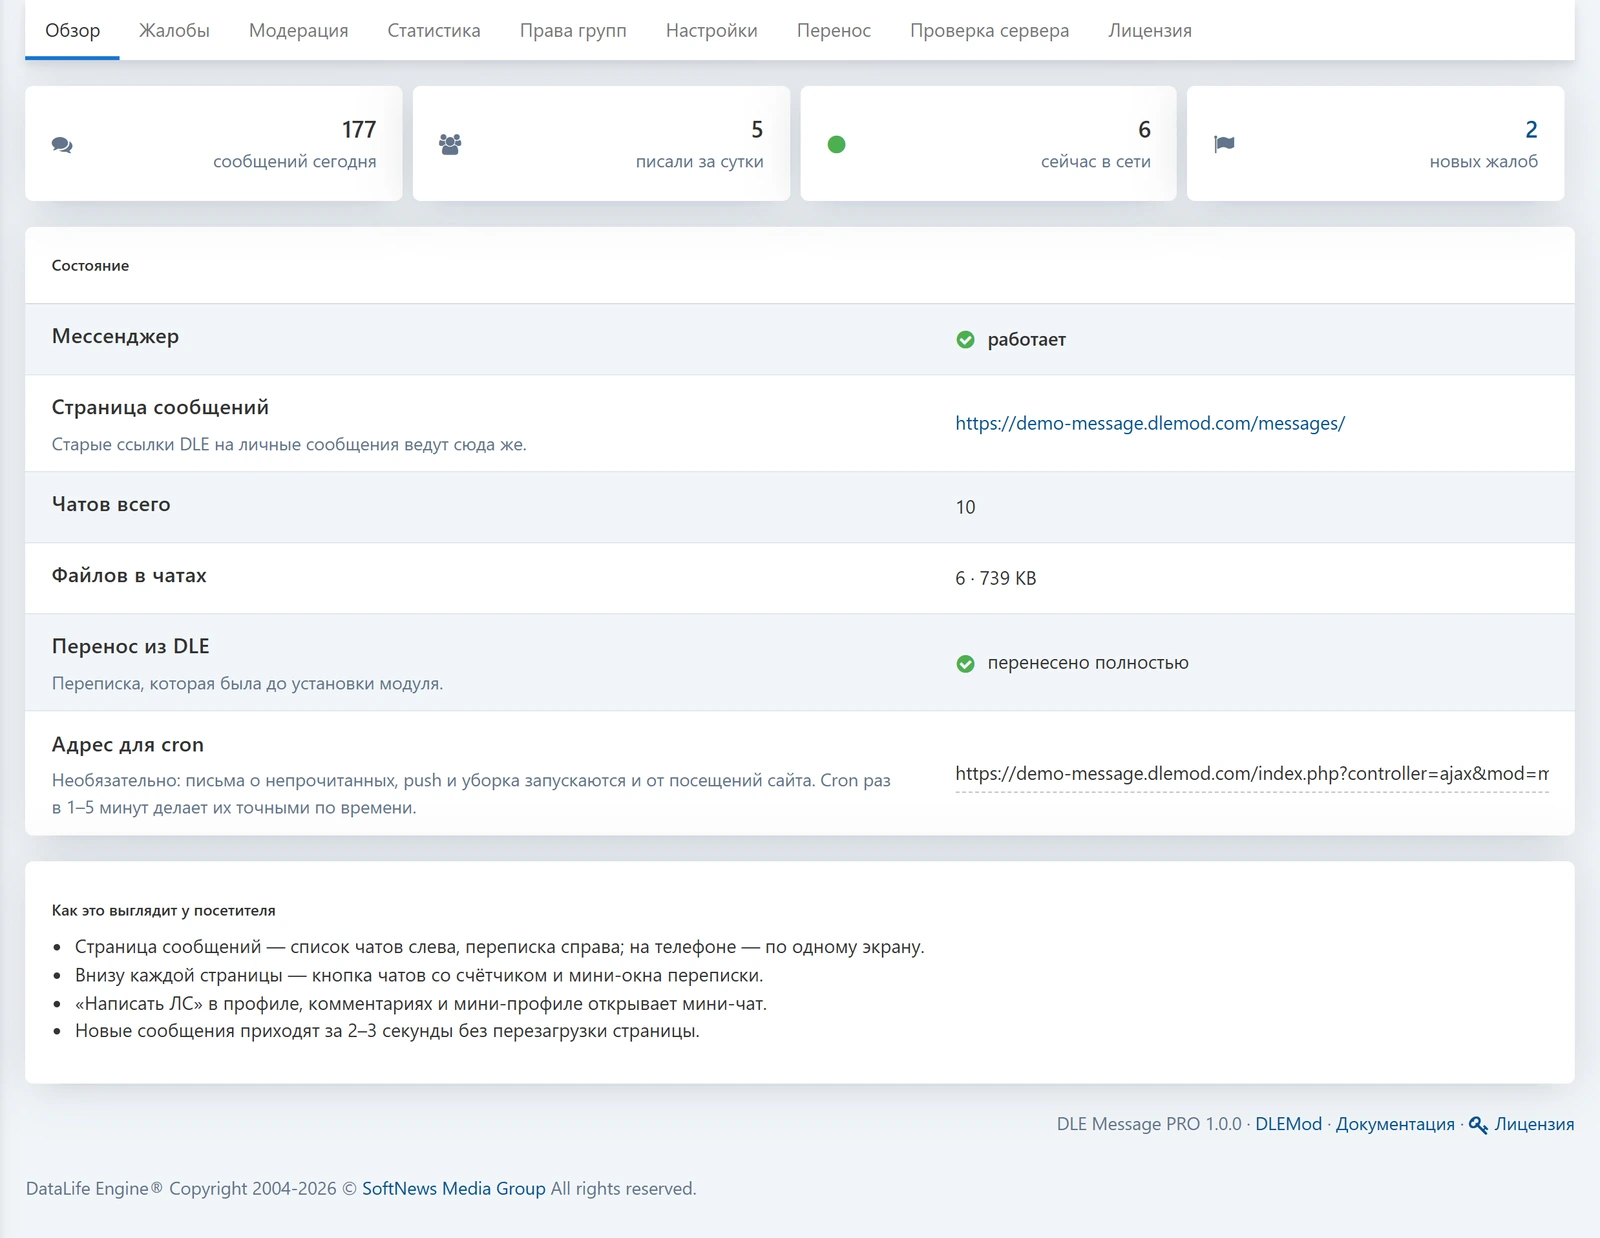Click the key icon next to Лицензия link
The image size is (1600, 1238).
tap(1478, 1125)
